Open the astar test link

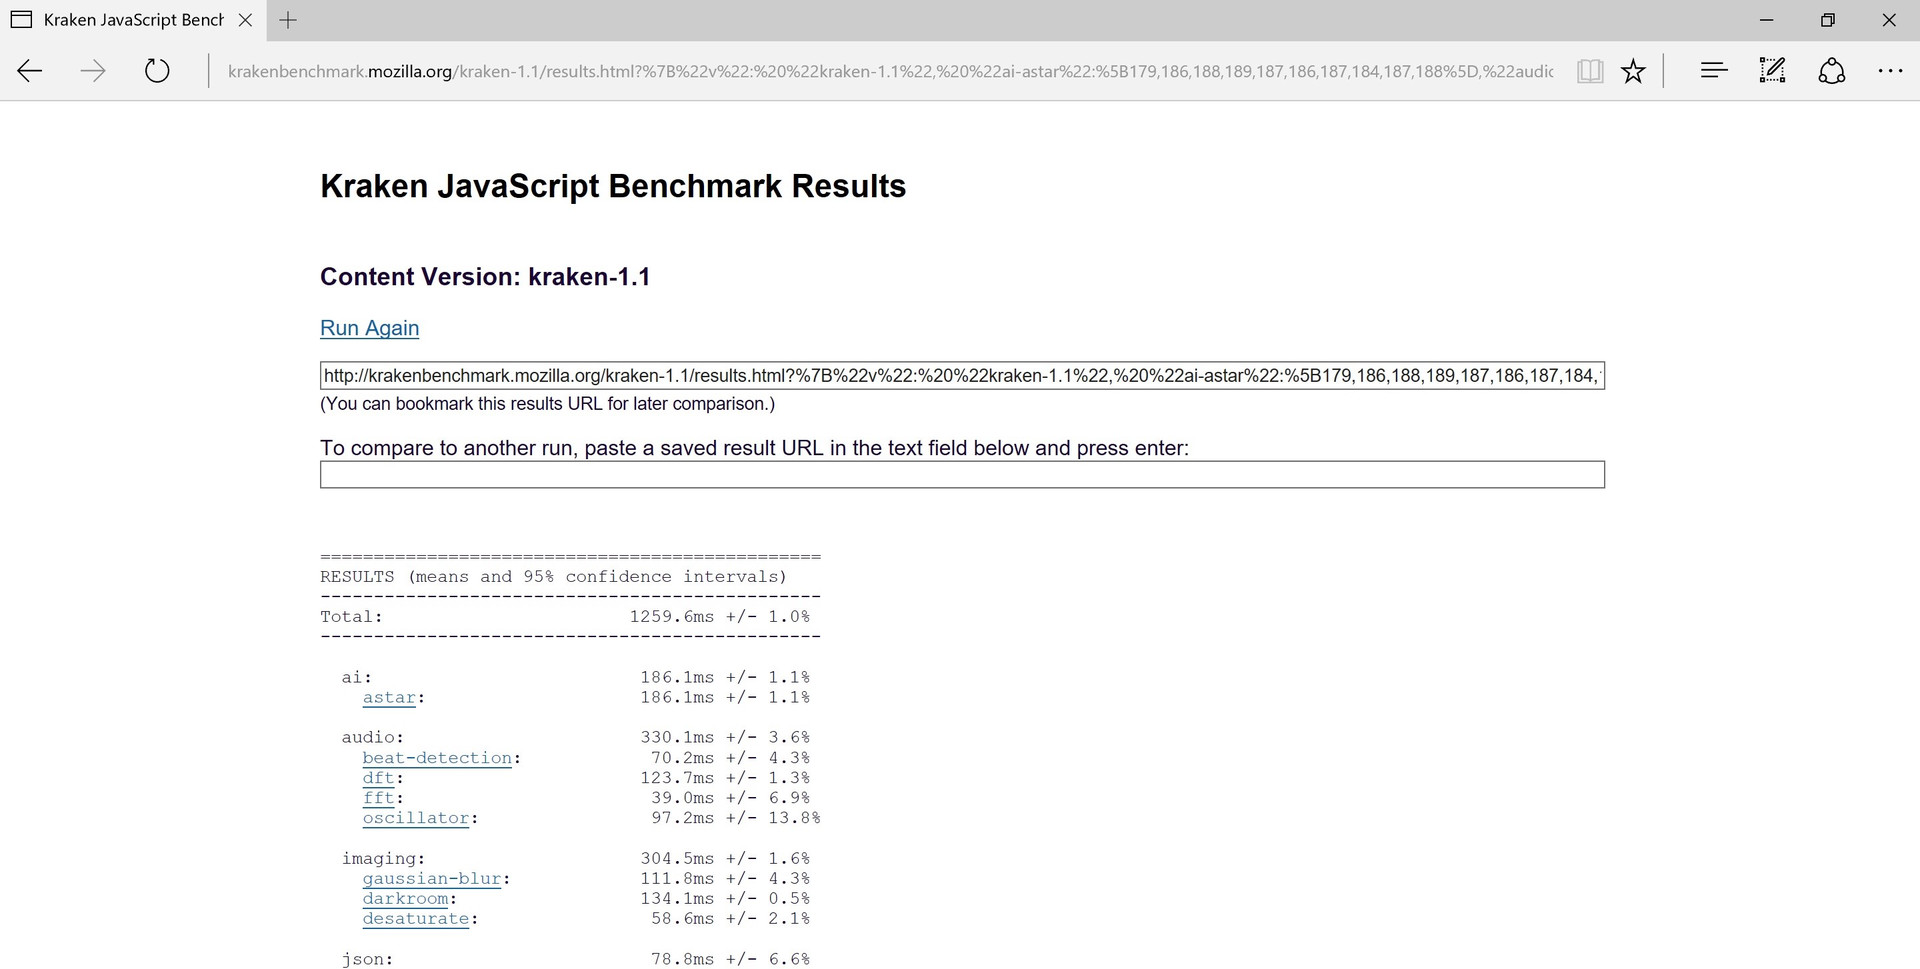pos(389,698)
